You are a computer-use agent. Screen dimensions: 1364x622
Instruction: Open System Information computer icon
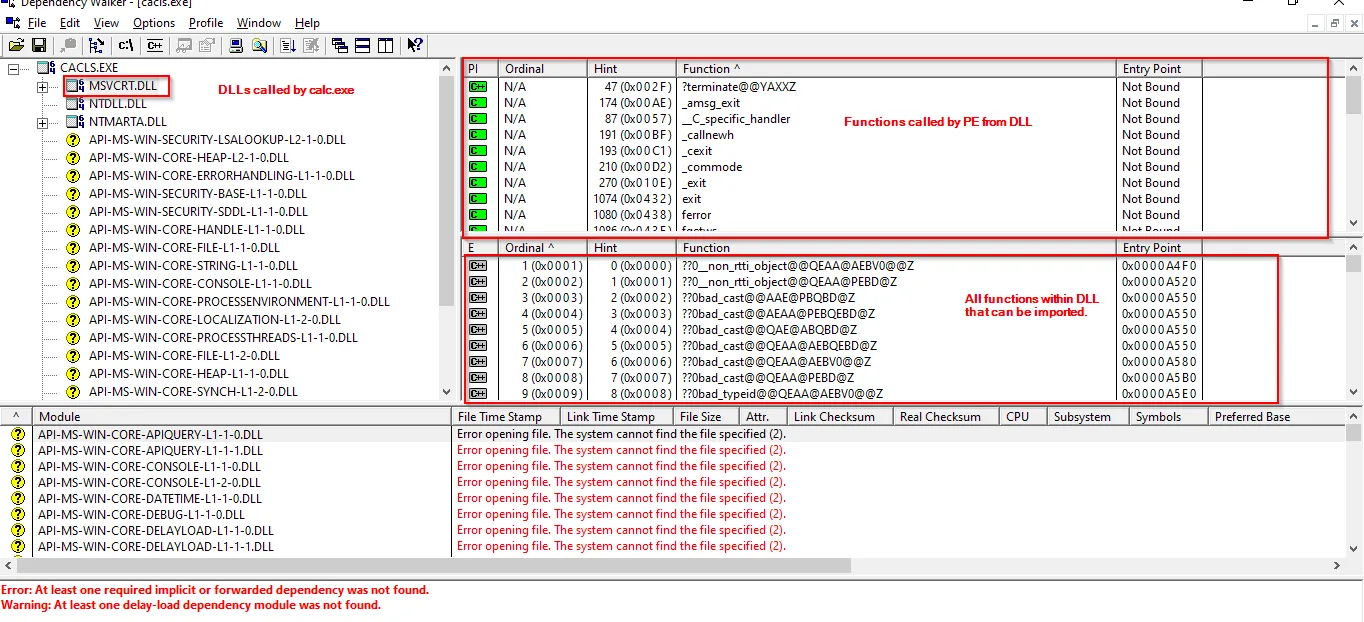pyautogui.click(x=236, y=45)
